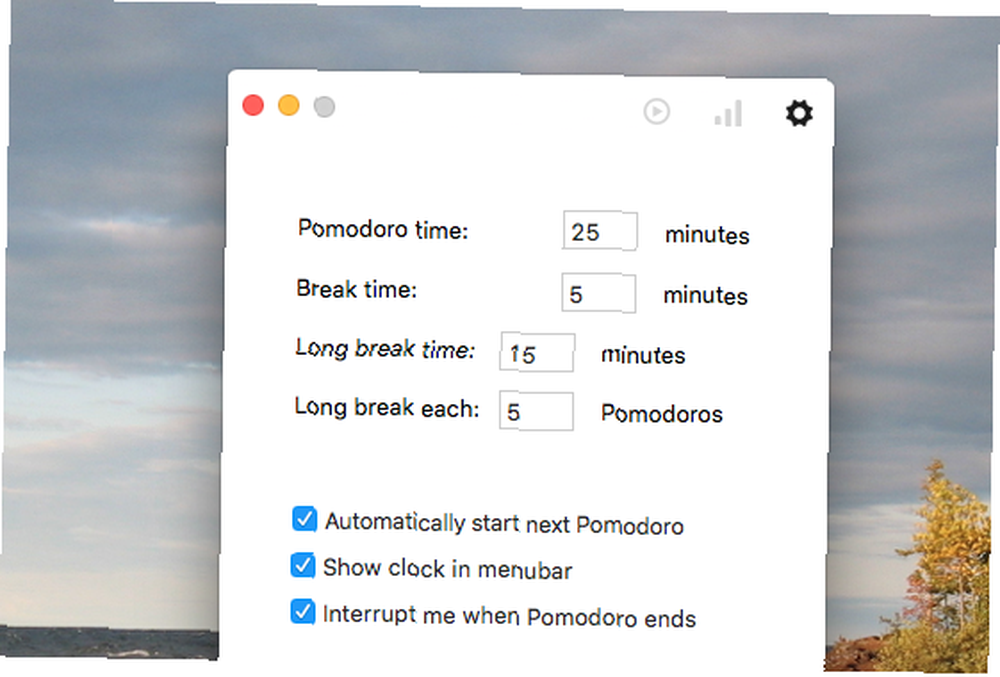This screenshot has width=1000, height=677.
Task: Select the Break time minutes field
Action: [598, 293]
